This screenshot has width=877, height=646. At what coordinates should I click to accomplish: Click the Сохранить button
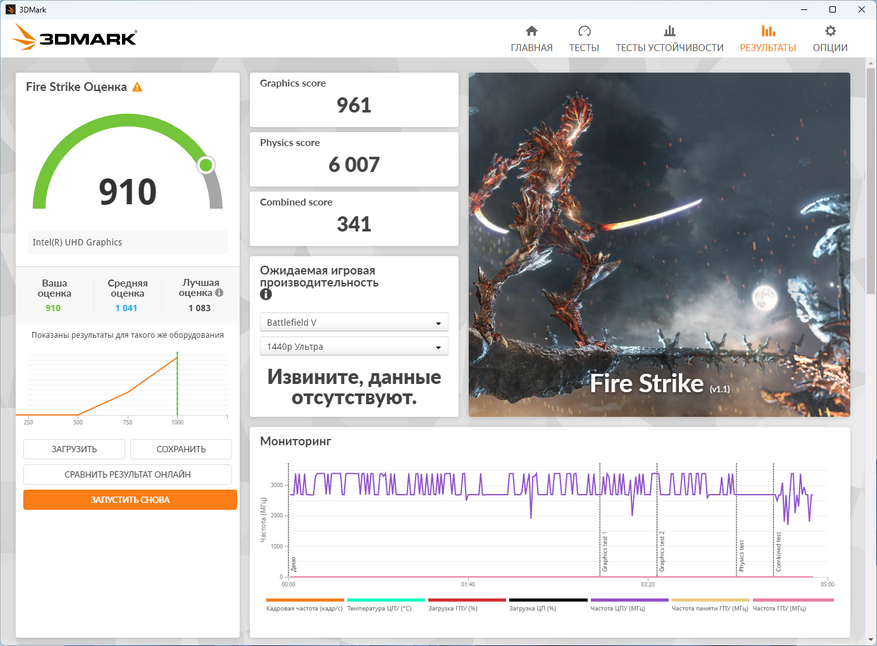click(181, 449)
